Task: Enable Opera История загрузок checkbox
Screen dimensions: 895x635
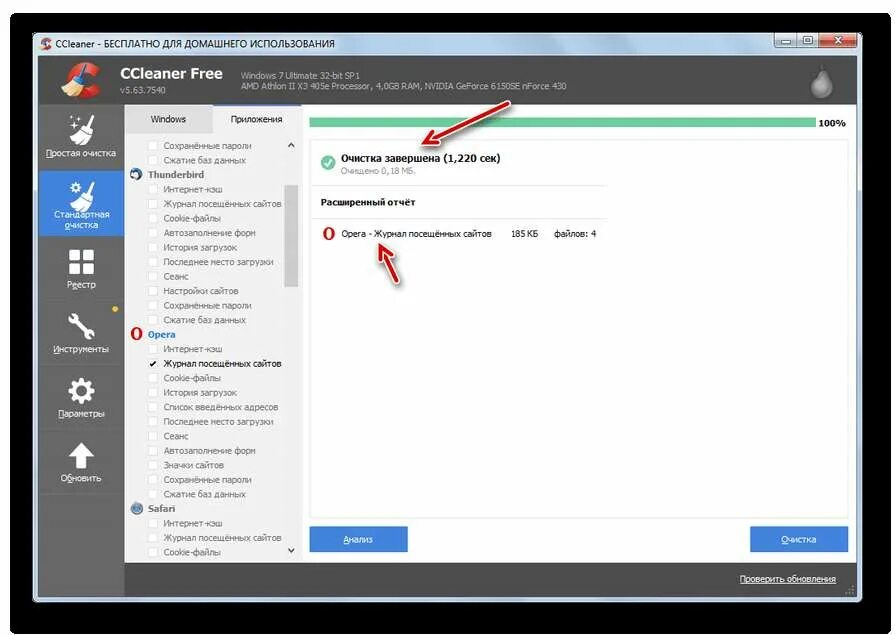Action: tap(152, 392)
